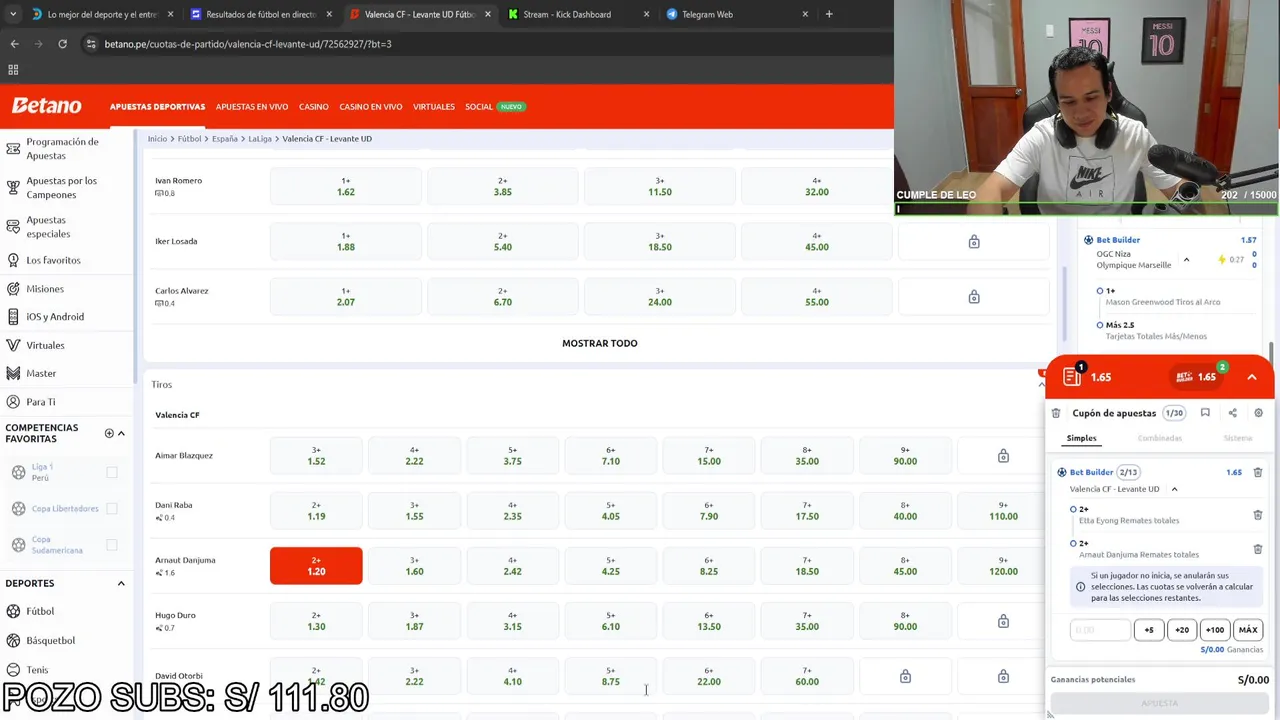Collapse OGC Niza - Olympique Marseille bet
This screenshot has width=1280, height=720.
(x=1186, y=260)
